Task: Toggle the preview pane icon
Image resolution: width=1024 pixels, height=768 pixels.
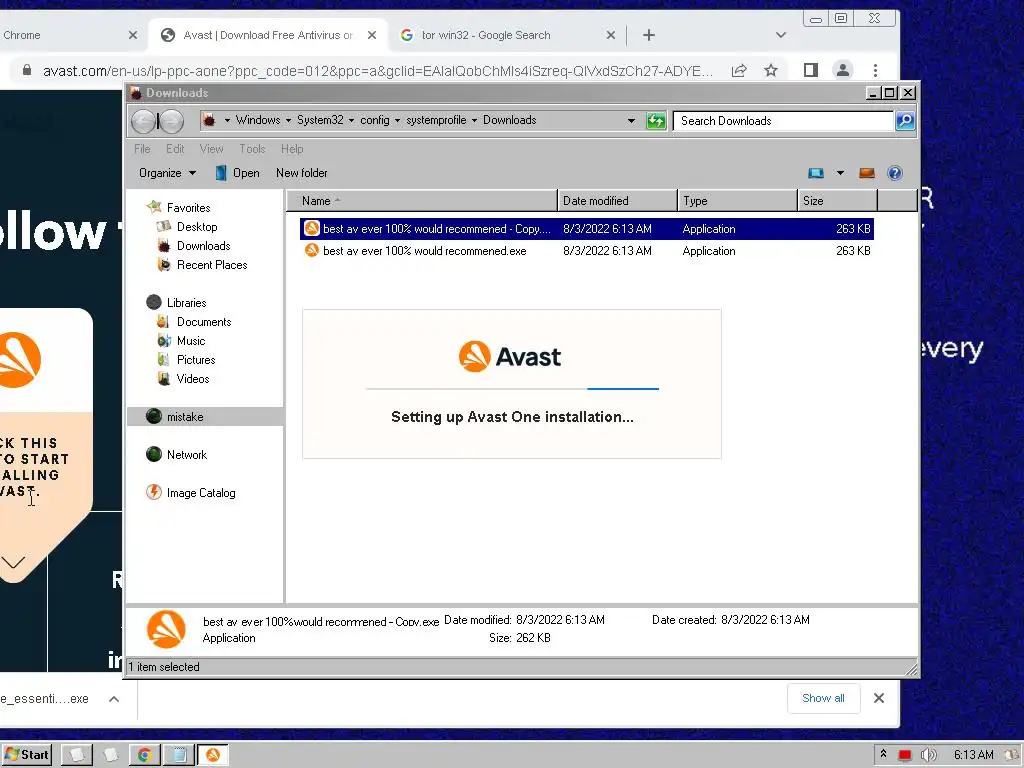Action: pos(867,173)
